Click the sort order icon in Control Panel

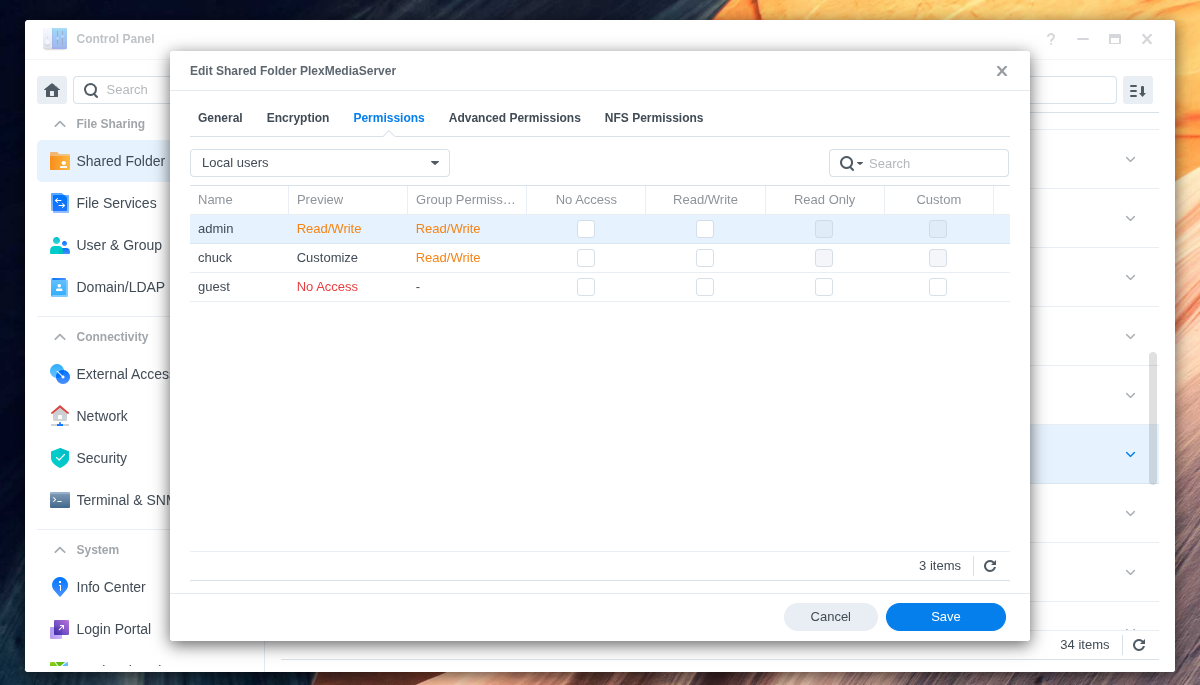(x=1138, y=90)
